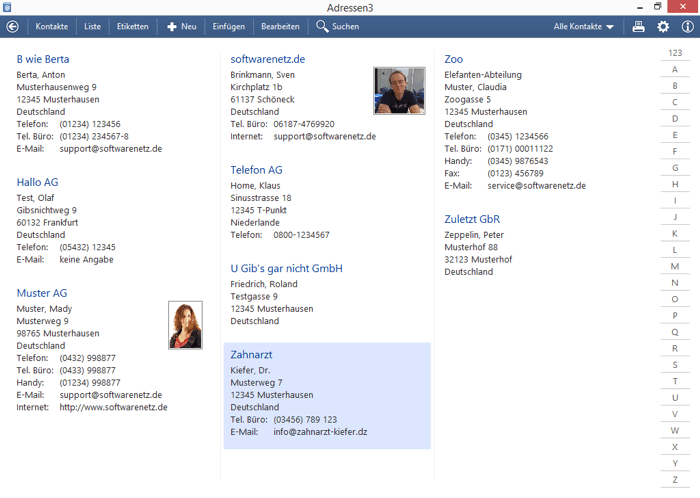Screen dimensions: 700x498
Task: Click the magnifier Suchen icon
Action: (322, 26)
